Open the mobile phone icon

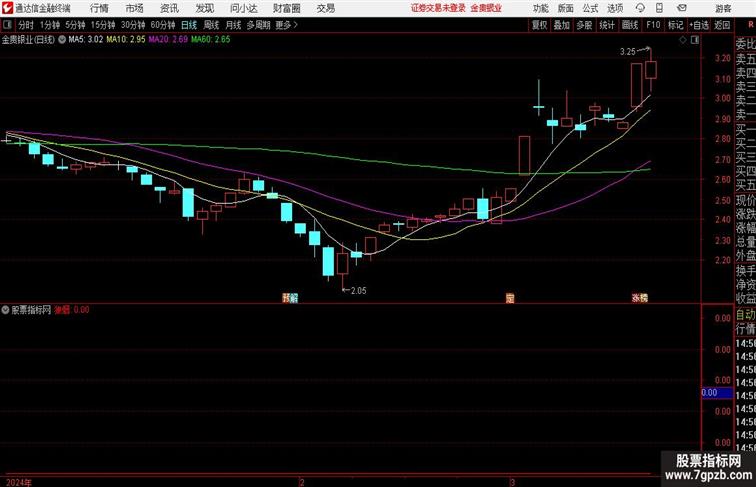point(659,8)
